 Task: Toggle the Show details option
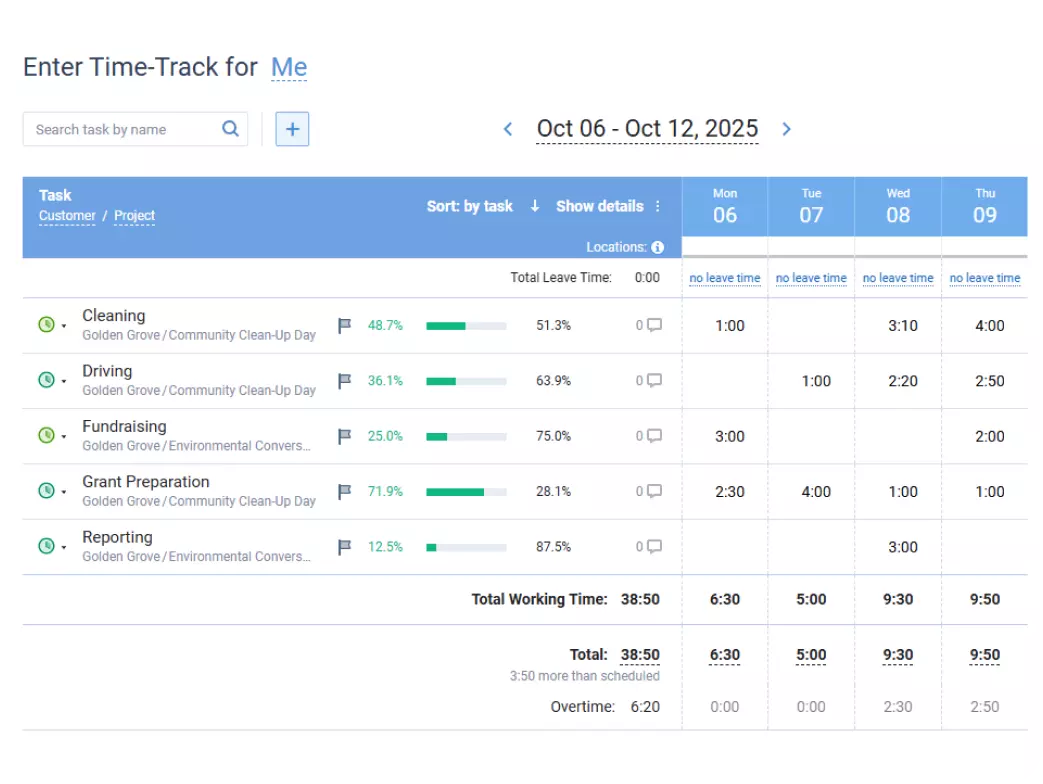point(601,206)
